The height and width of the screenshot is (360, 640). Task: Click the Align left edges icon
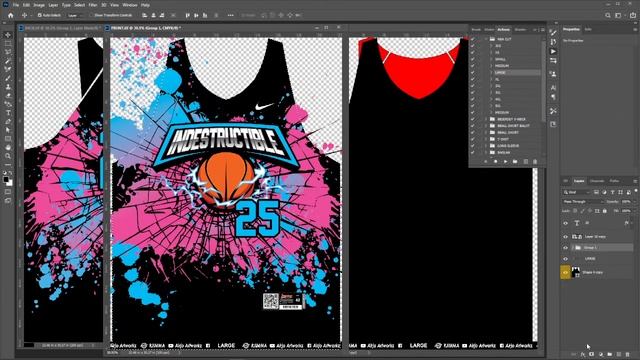click(x=144, y=15)
